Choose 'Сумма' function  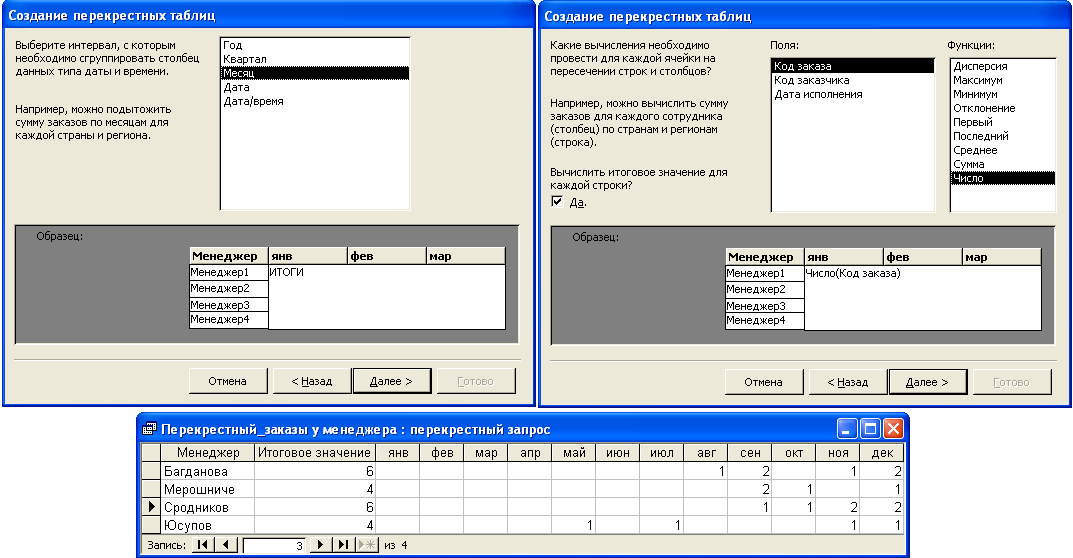[x=1003, y=164]
